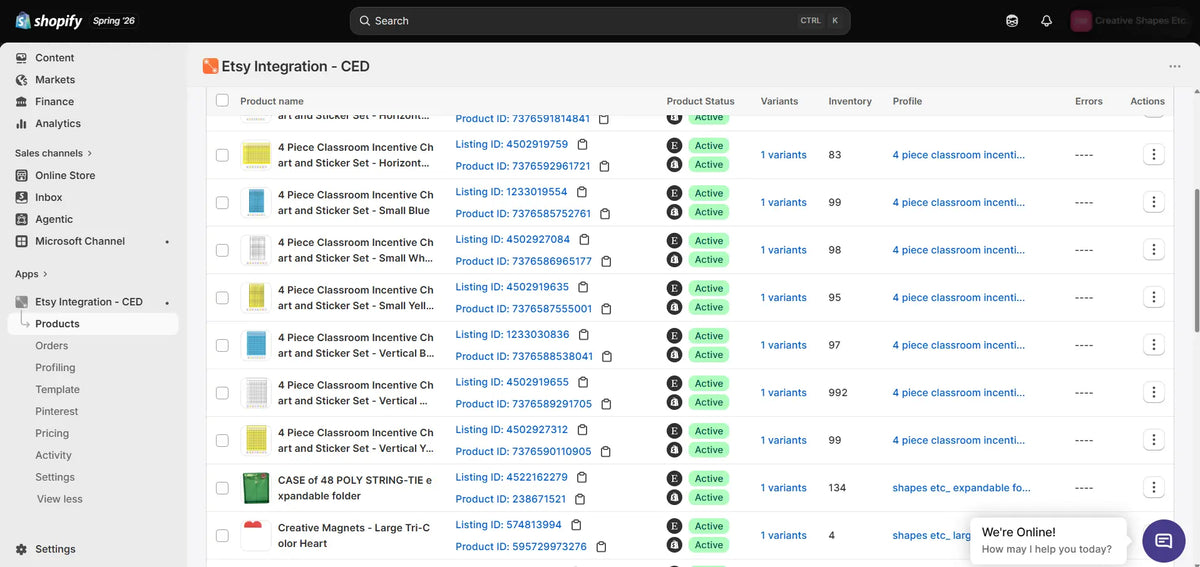Click thumbnail of Large Tri-Color Heart magnet

pos(256,535)
